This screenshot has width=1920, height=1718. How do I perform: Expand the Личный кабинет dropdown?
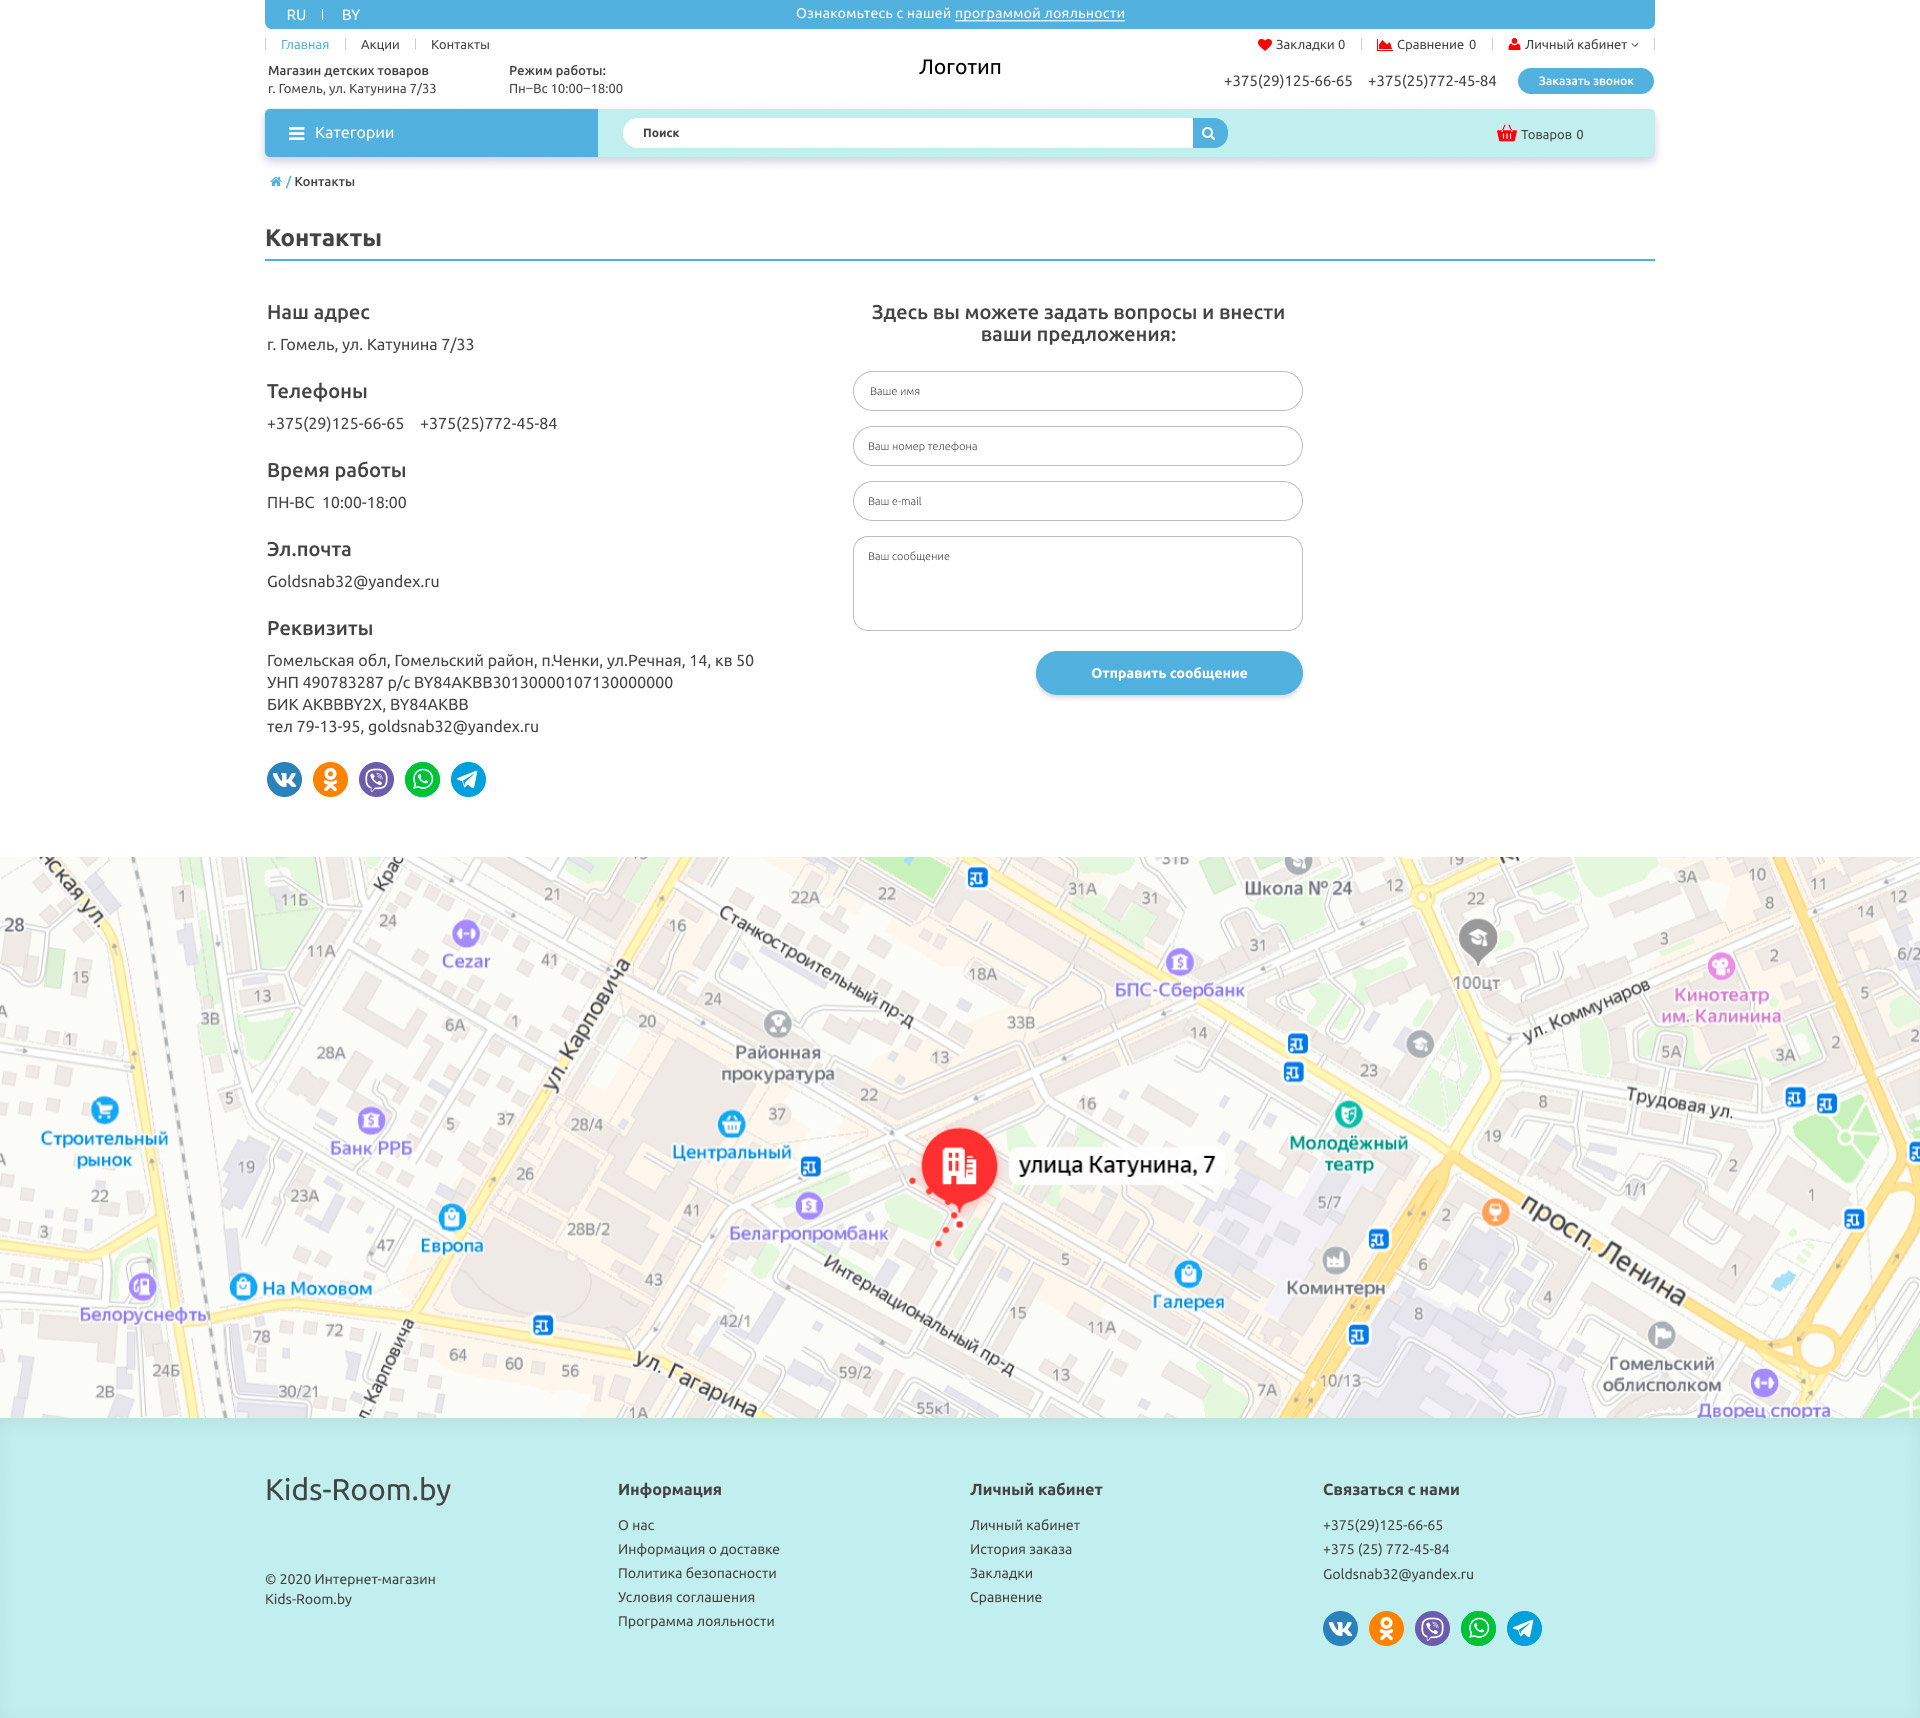(x=1574, y=45)
